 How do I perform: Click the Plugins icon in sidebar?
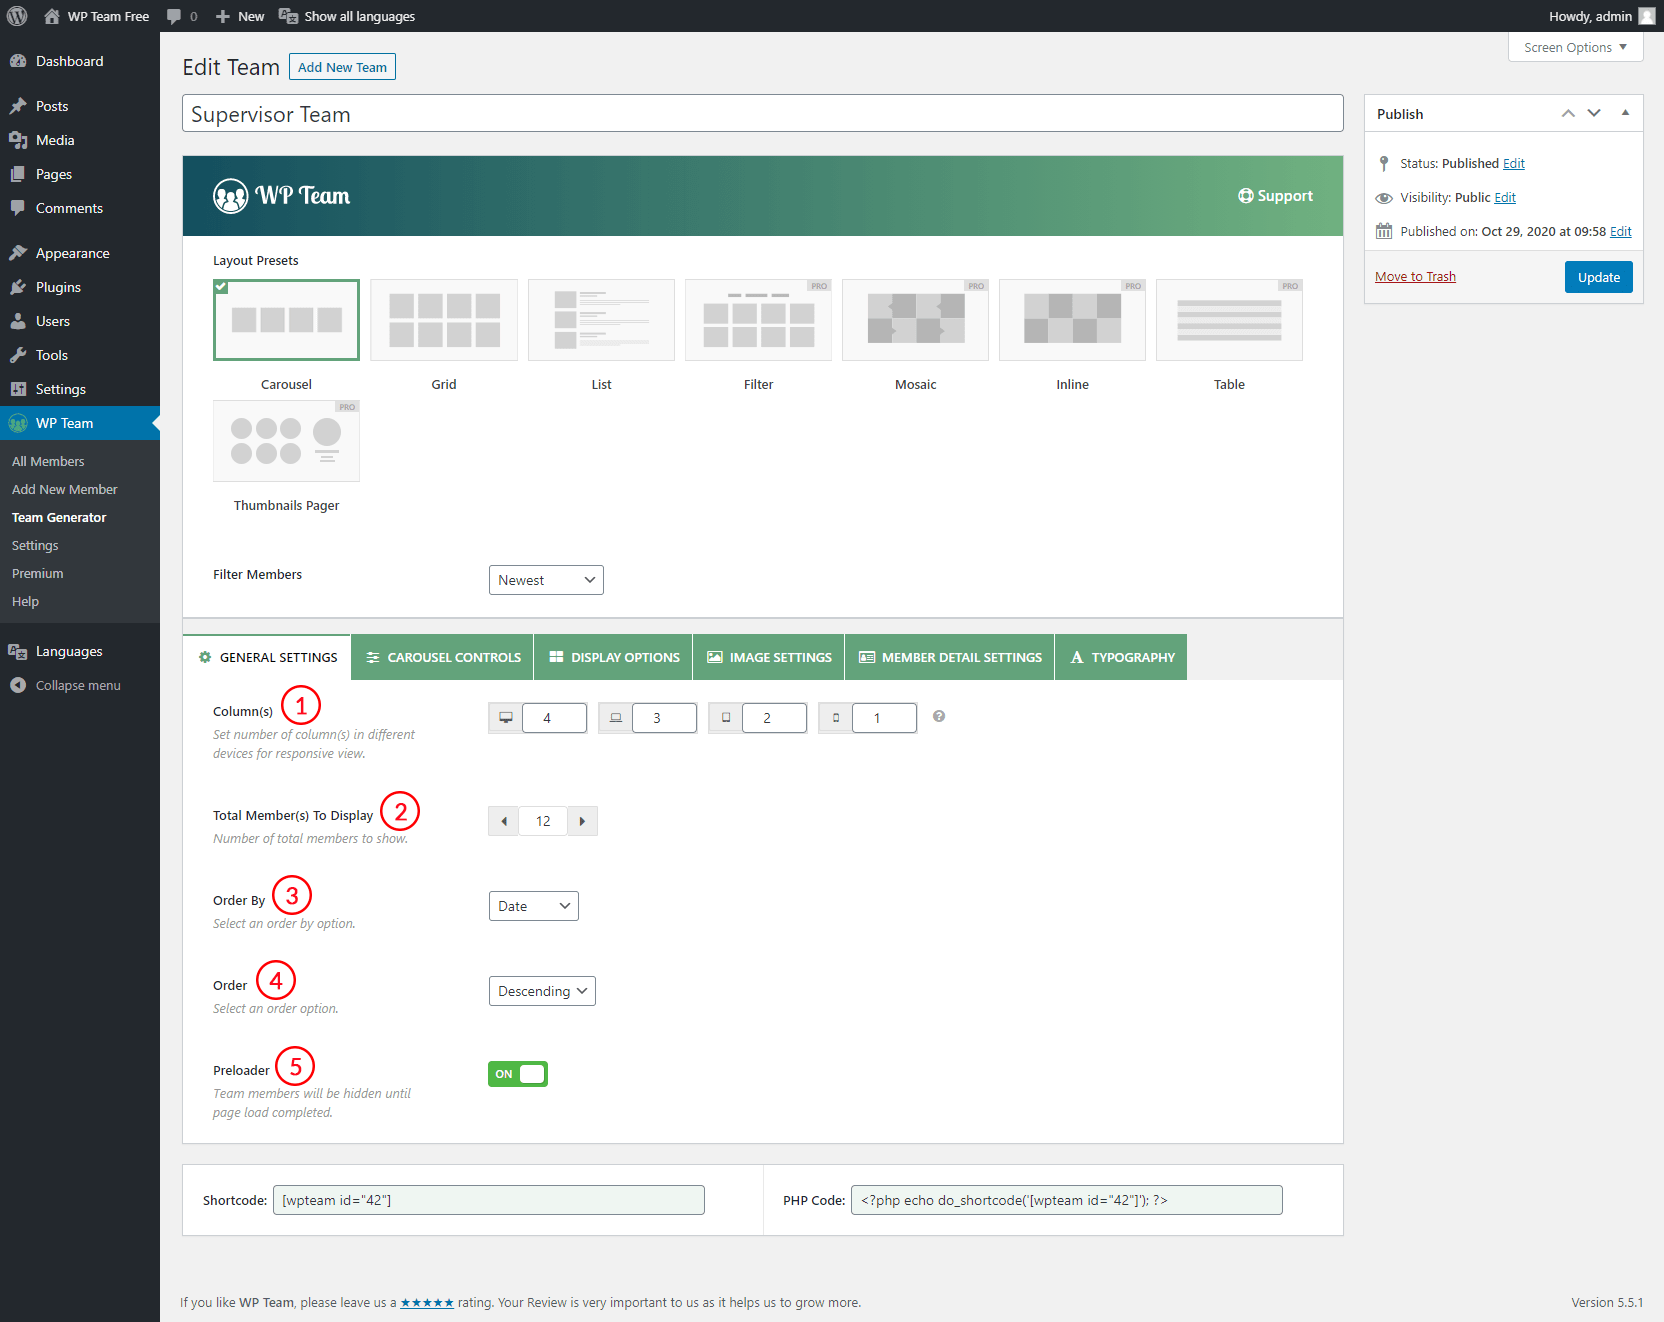[18, 287]
